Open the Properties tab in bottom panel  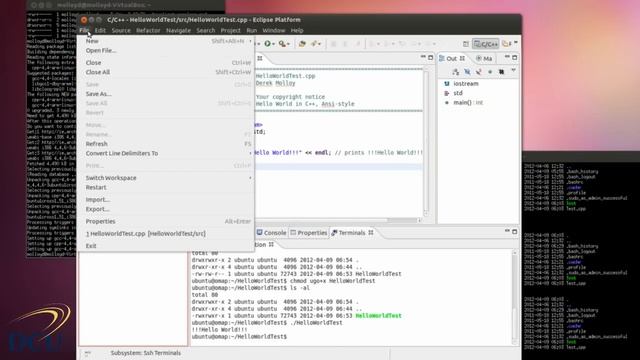point(309,233)
